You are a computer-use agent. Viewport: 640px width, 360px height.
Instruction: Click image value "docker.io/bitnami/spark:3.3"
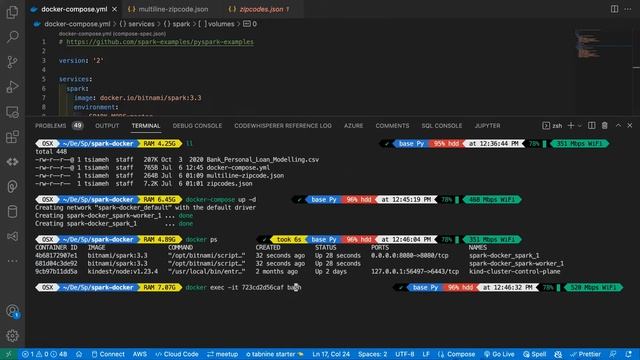point(150,98)
